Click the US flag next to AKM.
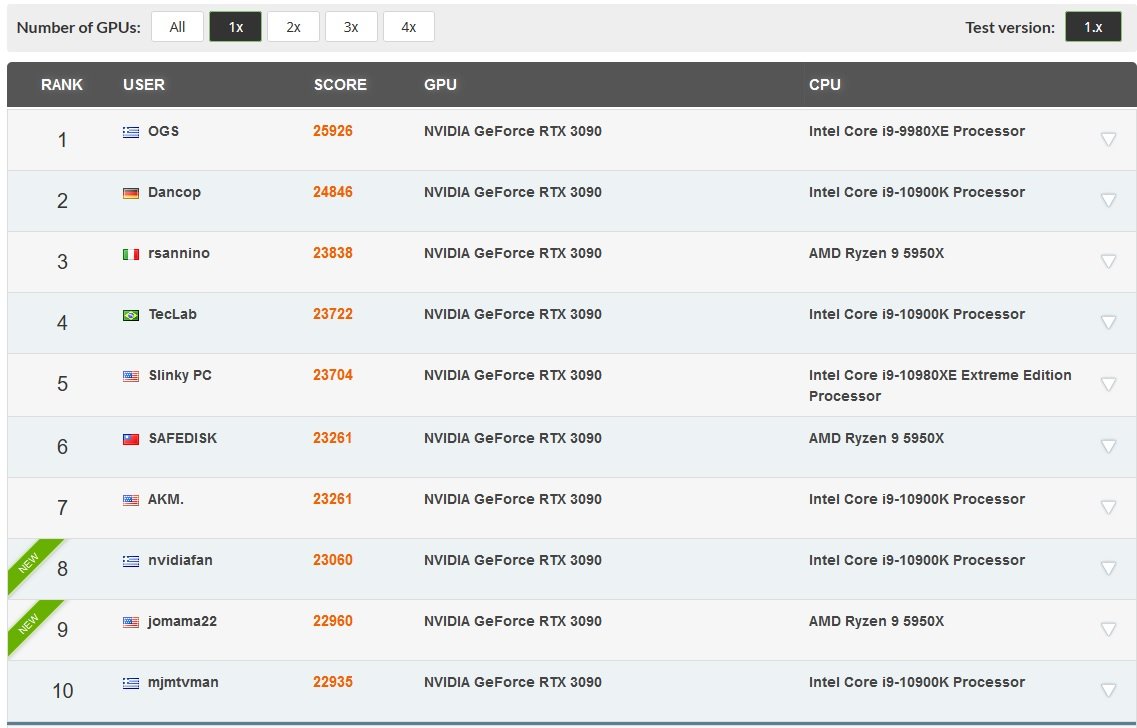Image resolution: width=1137 pixels, height=728 pixels. 131,500
